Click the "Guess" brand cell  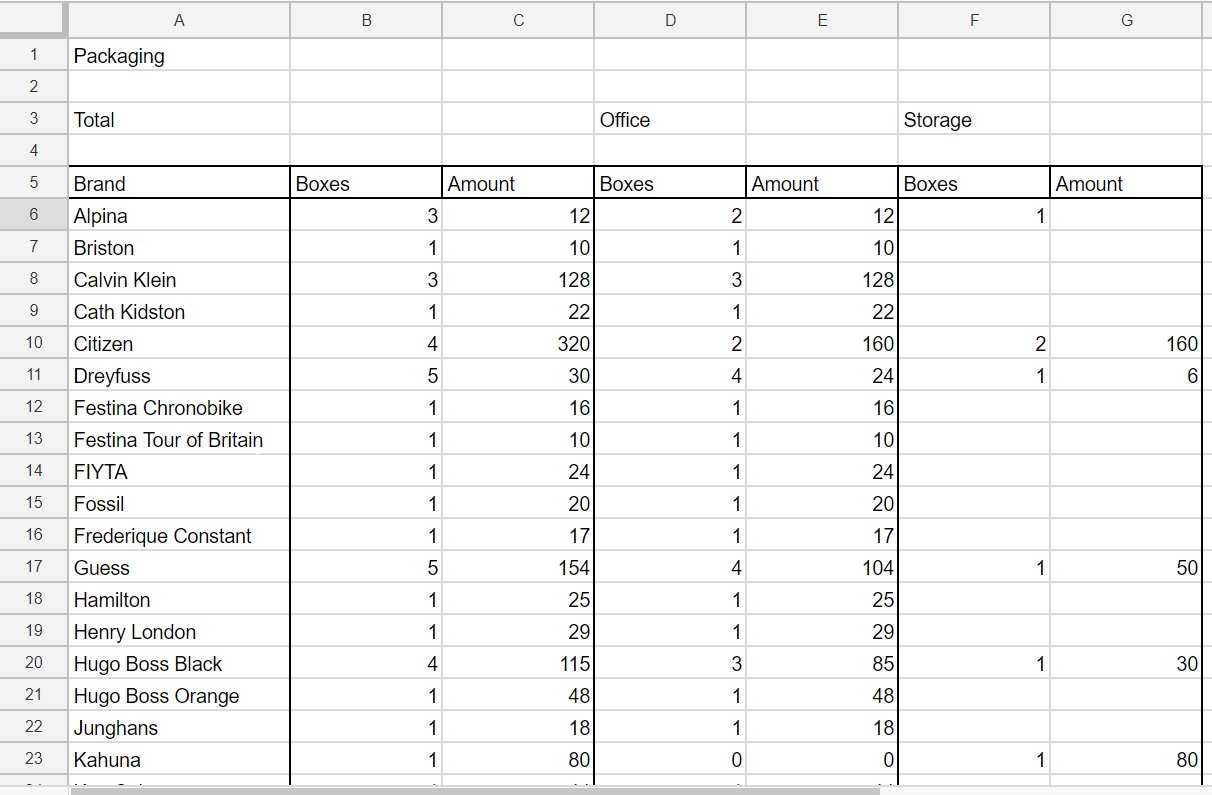point(179,568)
